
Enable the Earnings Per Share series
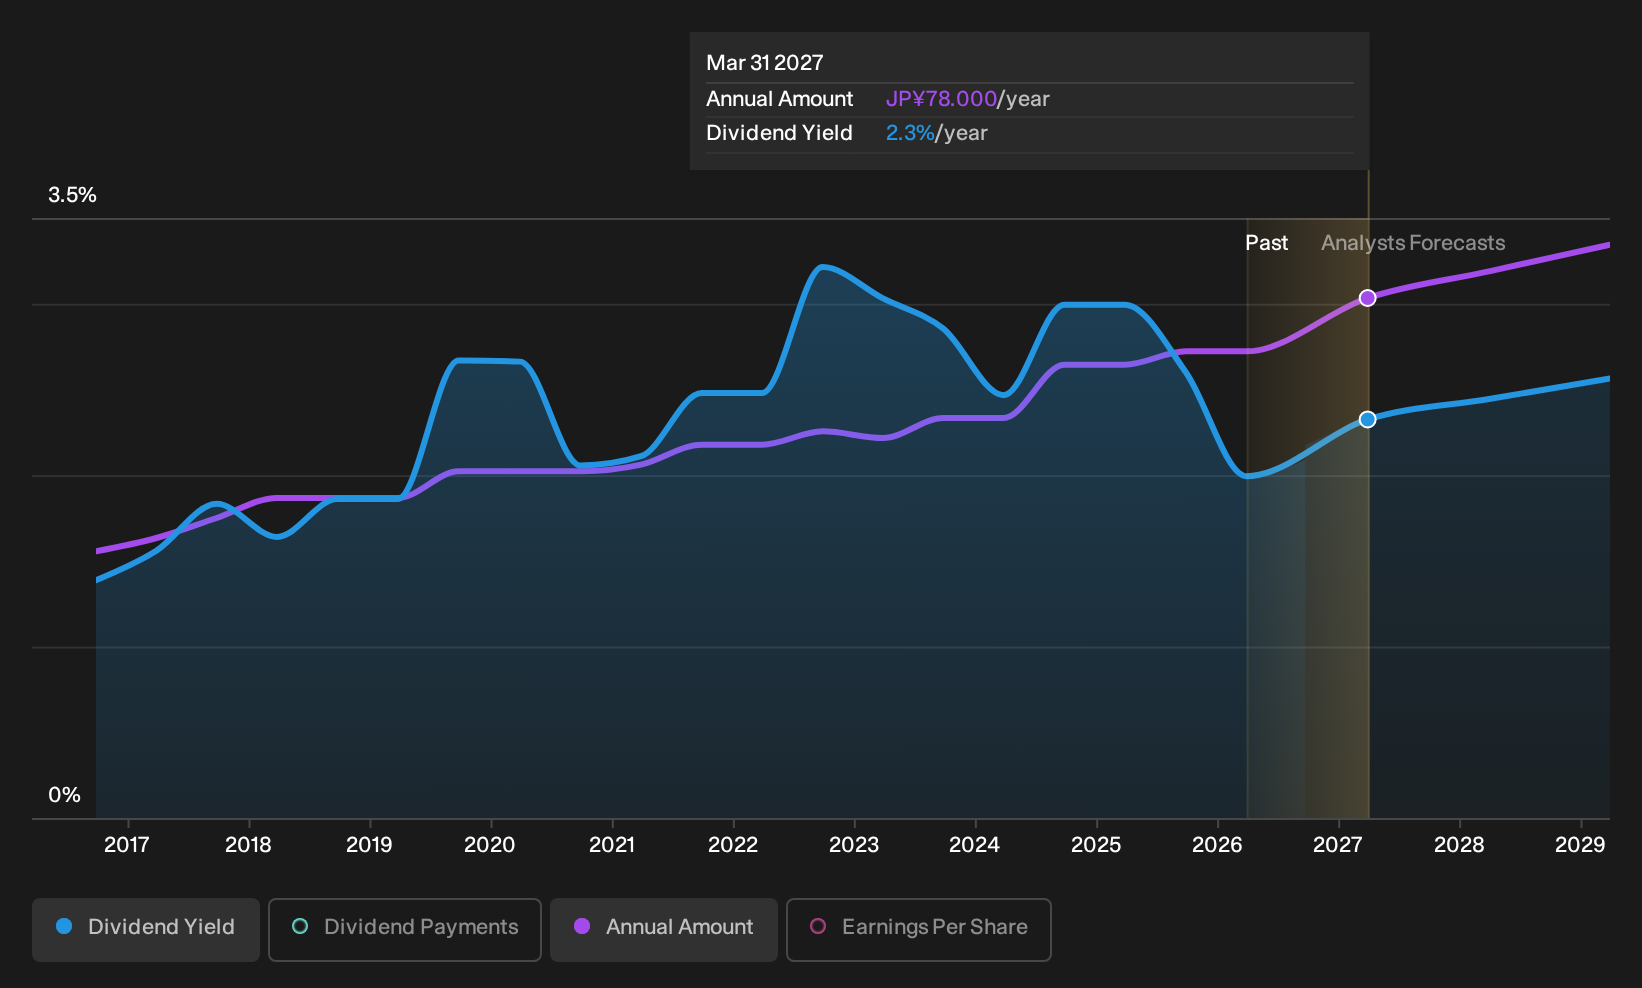click(x=919, y=929)
